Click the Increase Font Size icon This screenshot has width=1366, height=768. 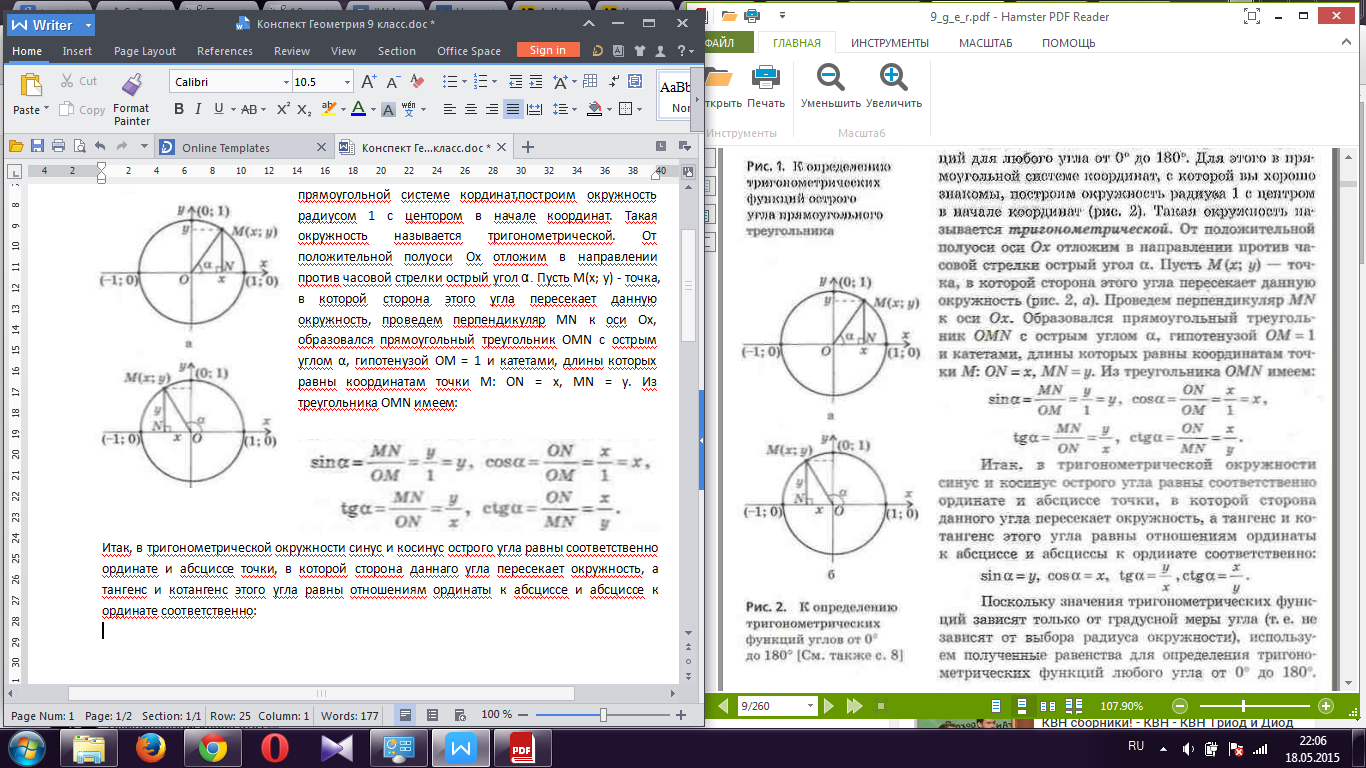[368, 82]
